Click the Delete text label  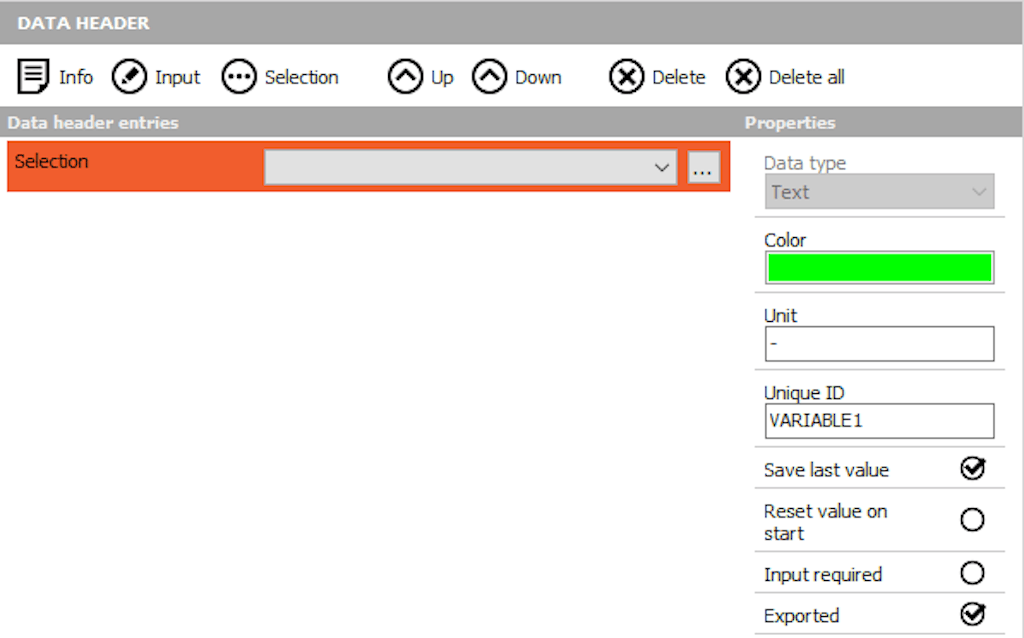tap(679, 77)
